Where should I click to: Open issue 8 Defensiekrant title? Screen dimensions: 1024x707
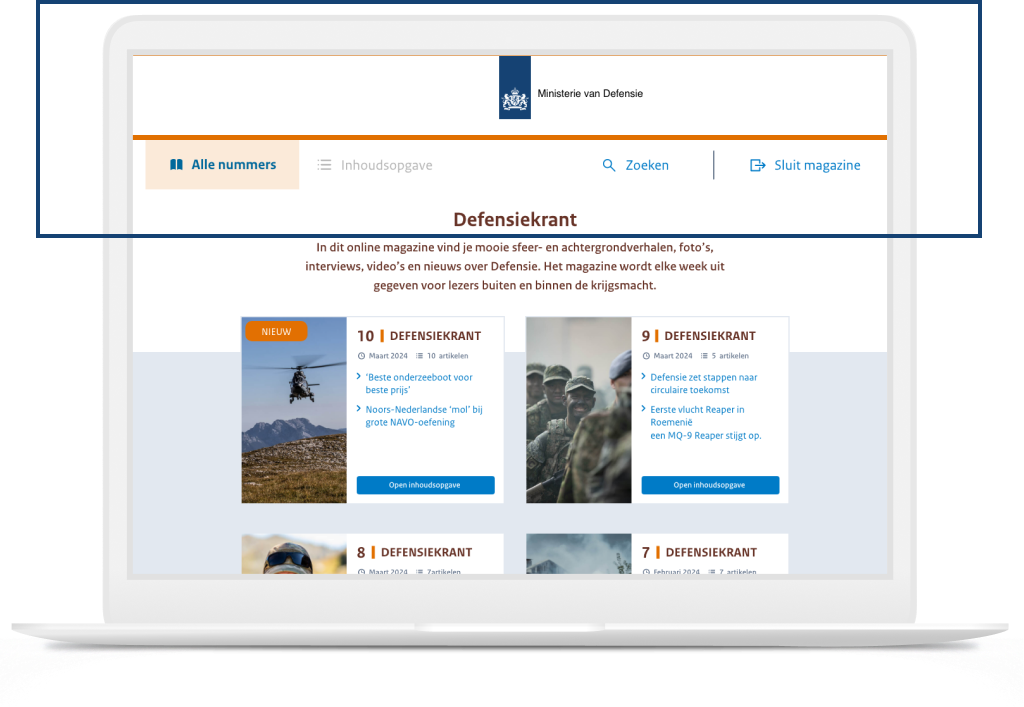(x=415, y=552)
